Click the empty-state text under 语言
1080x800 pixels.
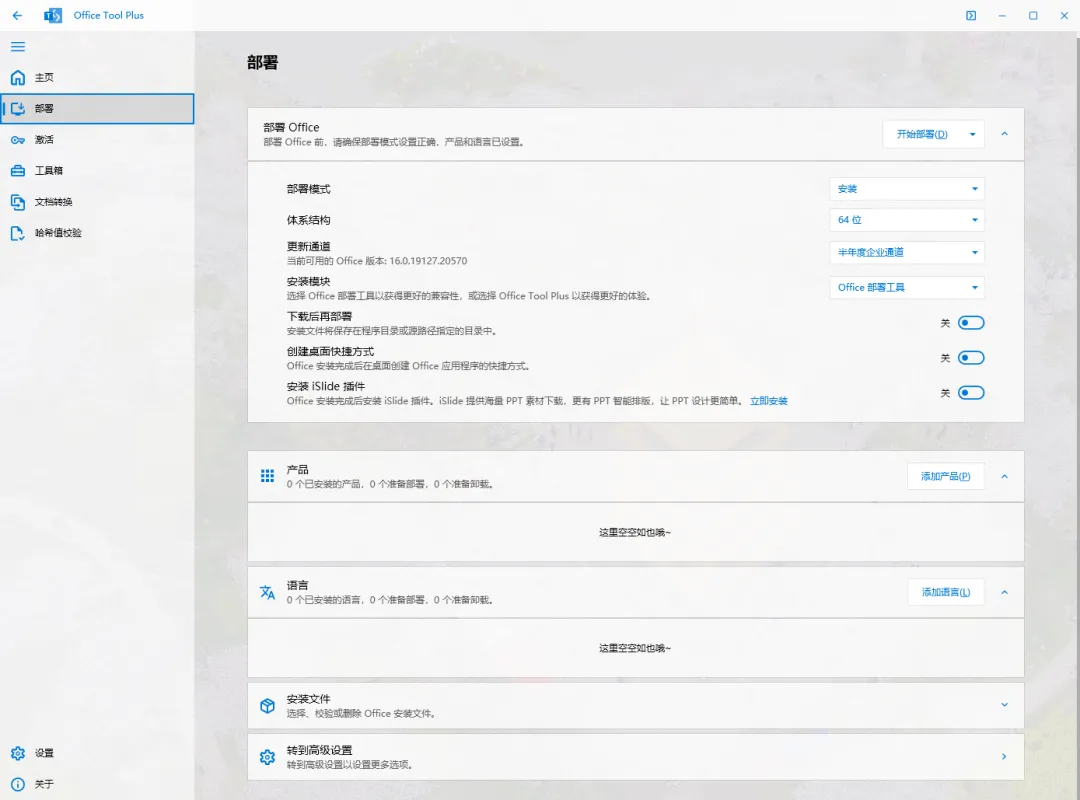click(x=634, y=648)
